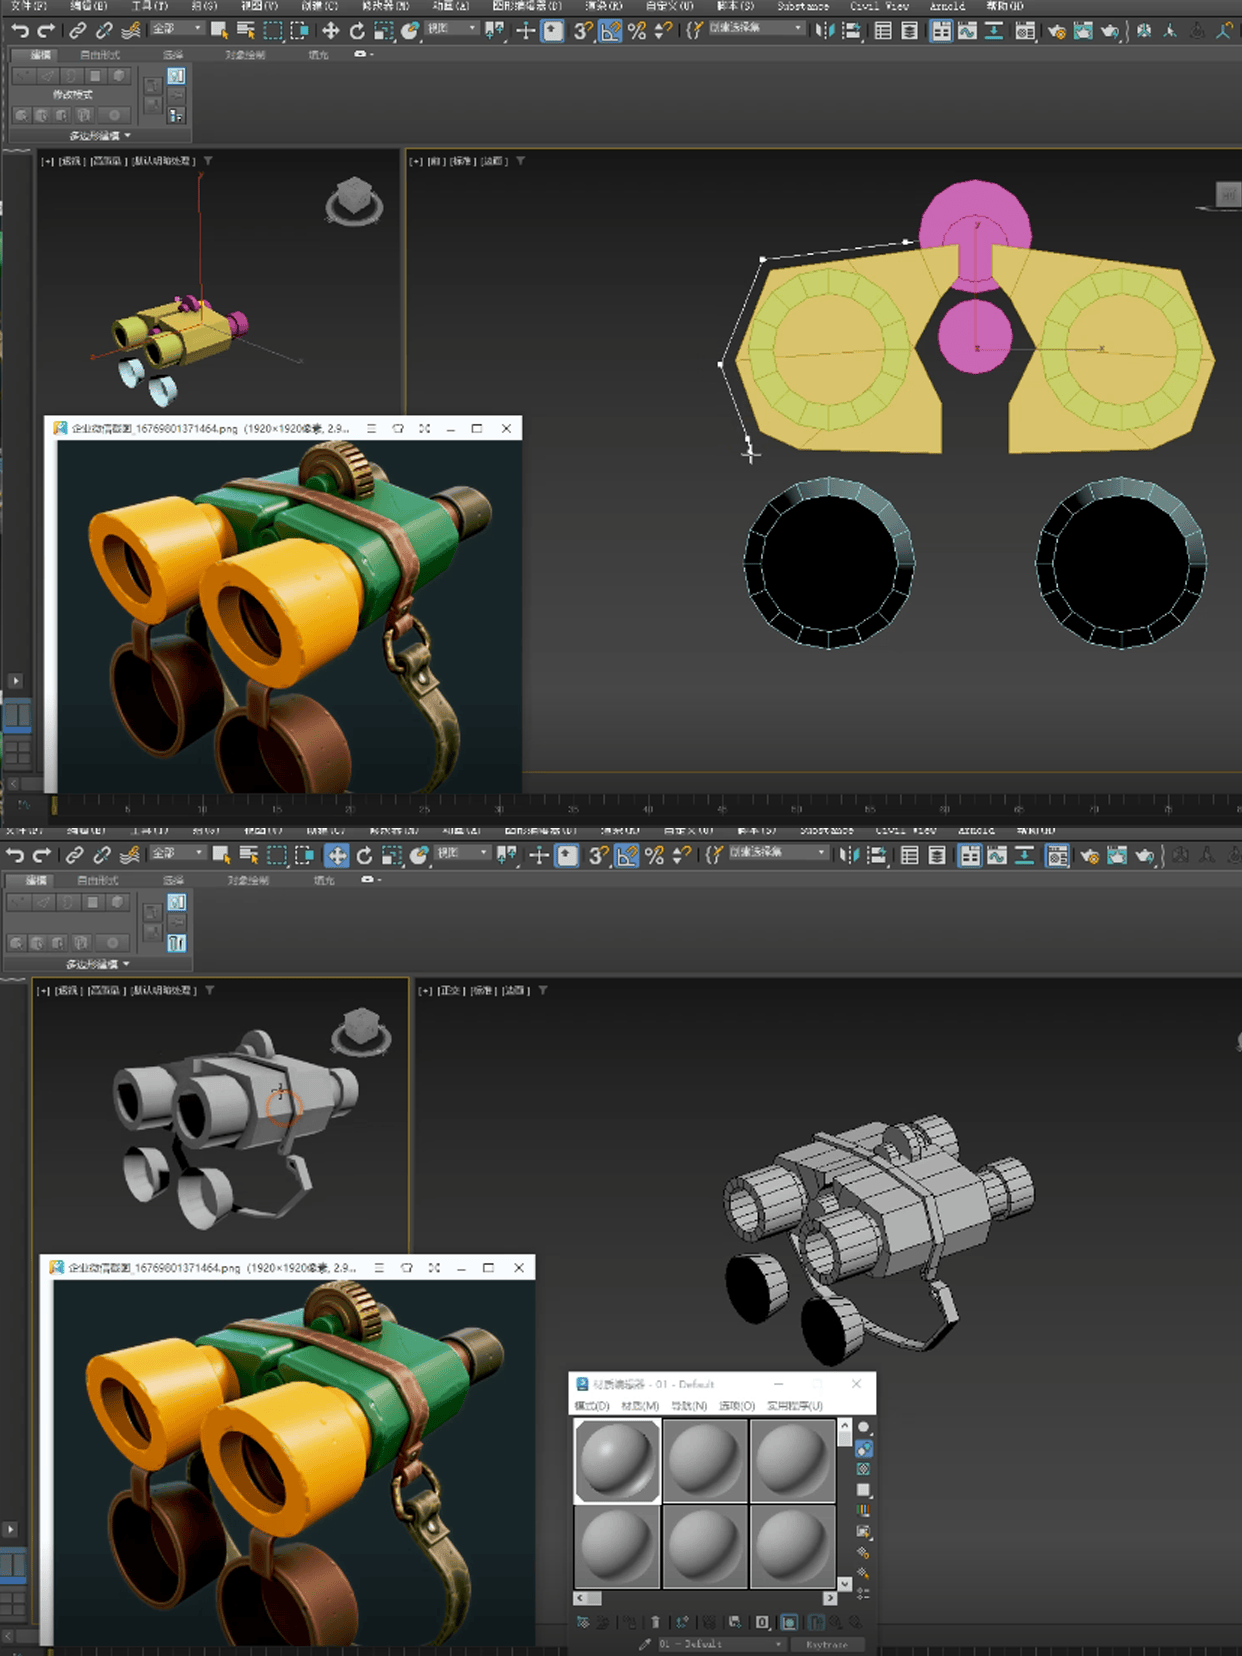Select the first material sample sphere slot

click(617, 1461)
